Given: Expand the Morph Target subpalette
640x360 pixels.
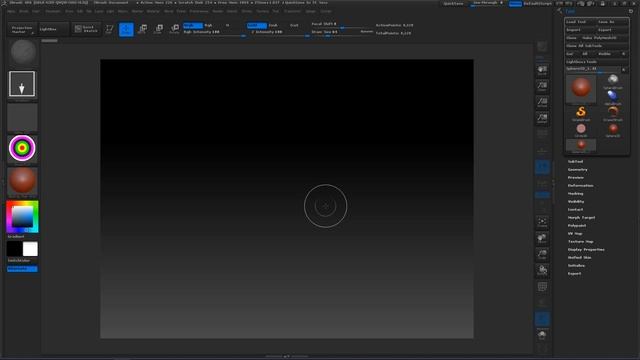Looking at the screenshot, I should (581, 218).
